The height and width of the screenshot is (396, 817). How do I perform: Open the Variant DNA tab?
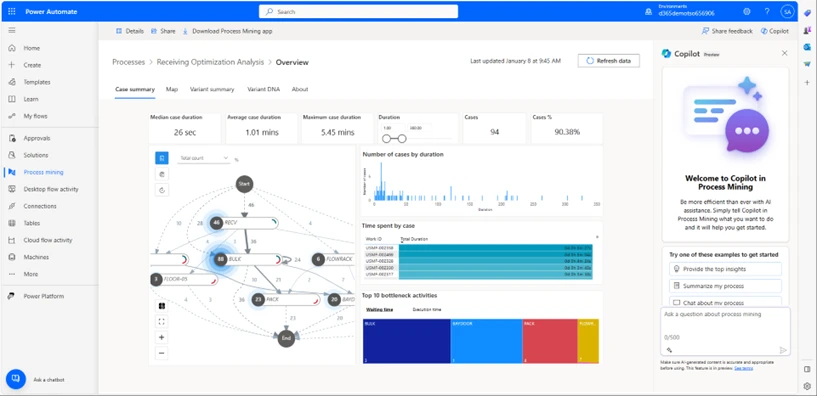[x=264, y=89]
